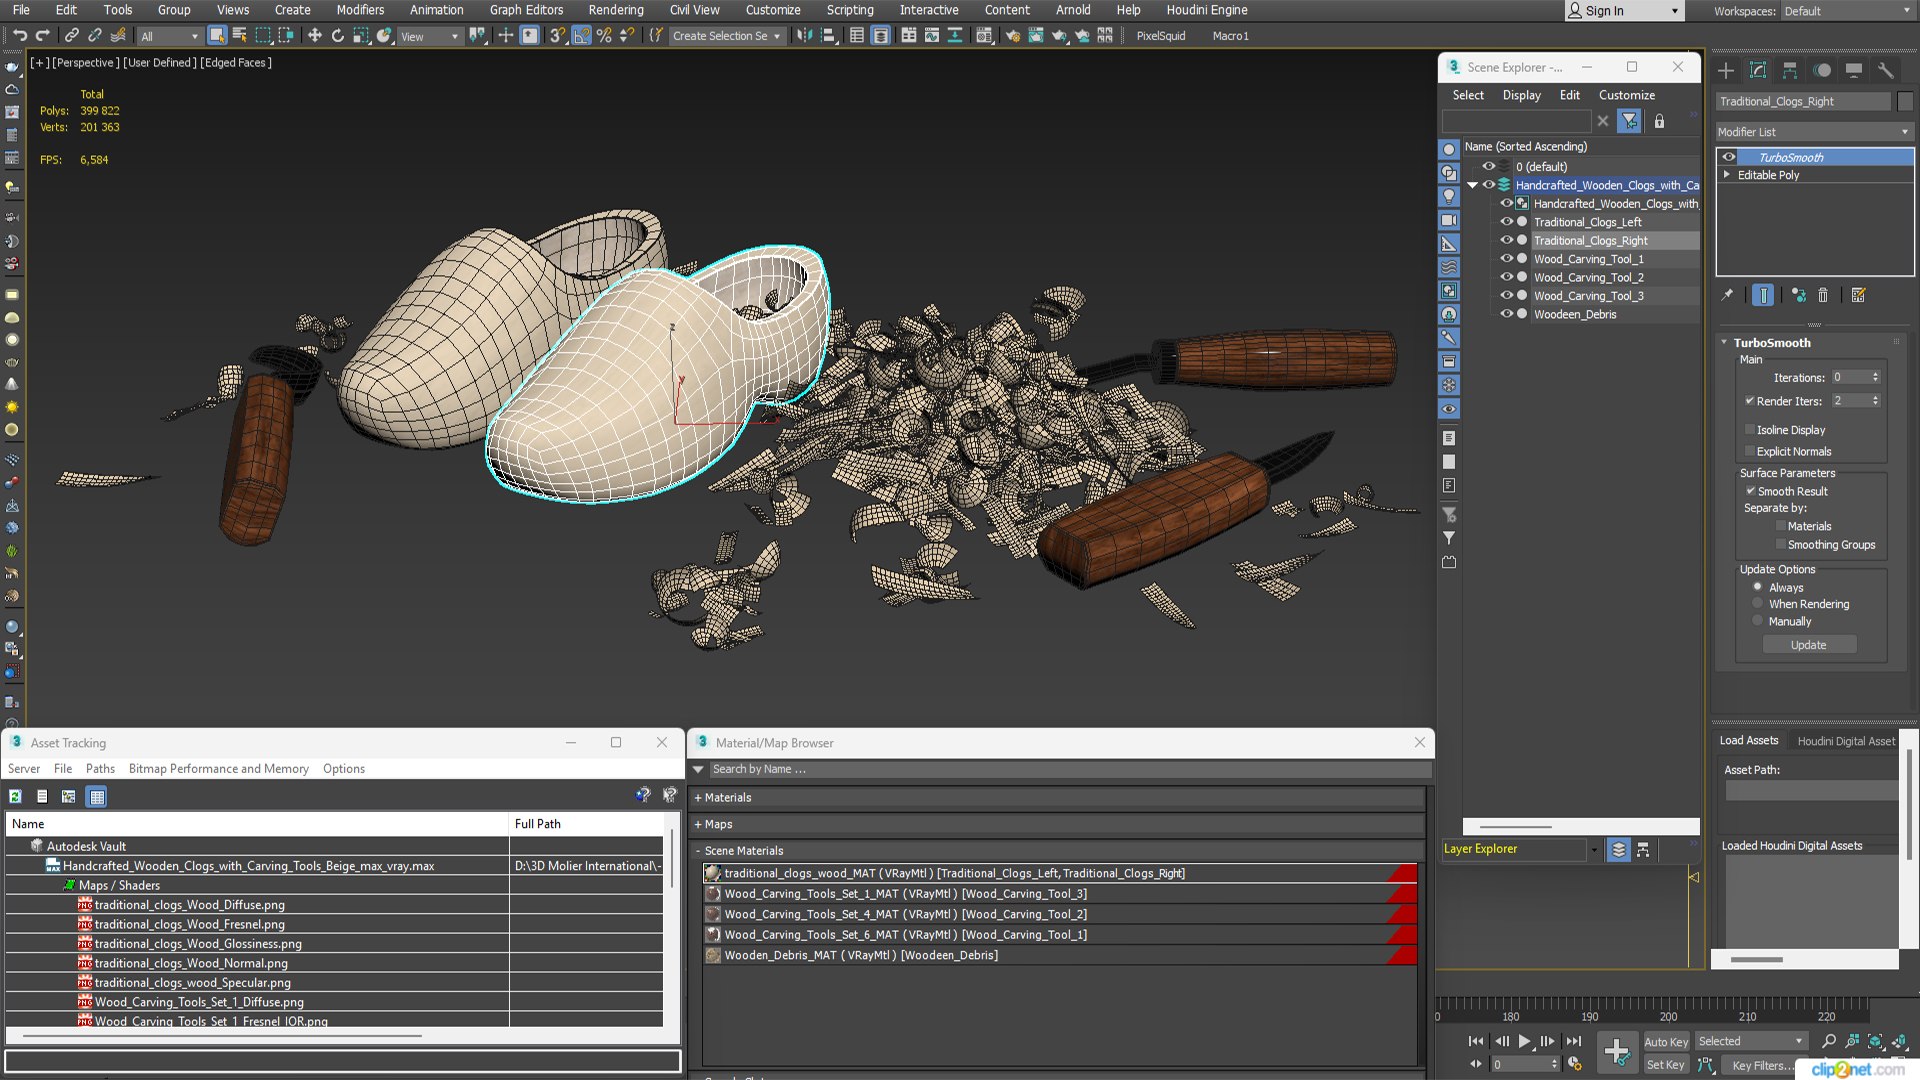Open the Create Selection Set dropdown
This screenshot has width=1920, height=1080.
726,36
